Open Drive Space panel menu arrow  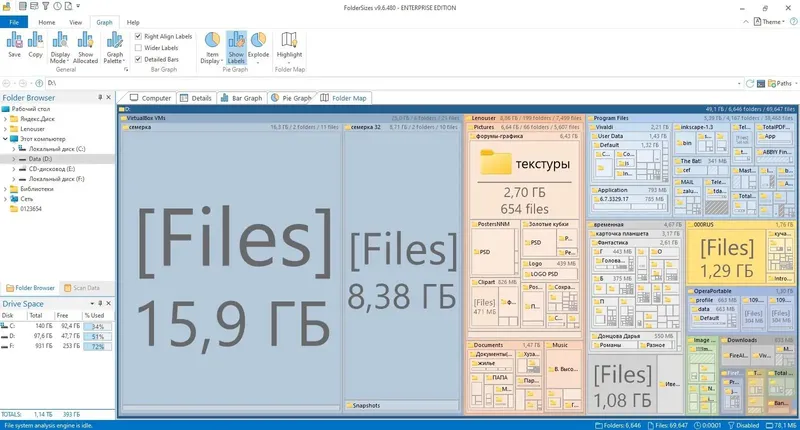(92, 303)
